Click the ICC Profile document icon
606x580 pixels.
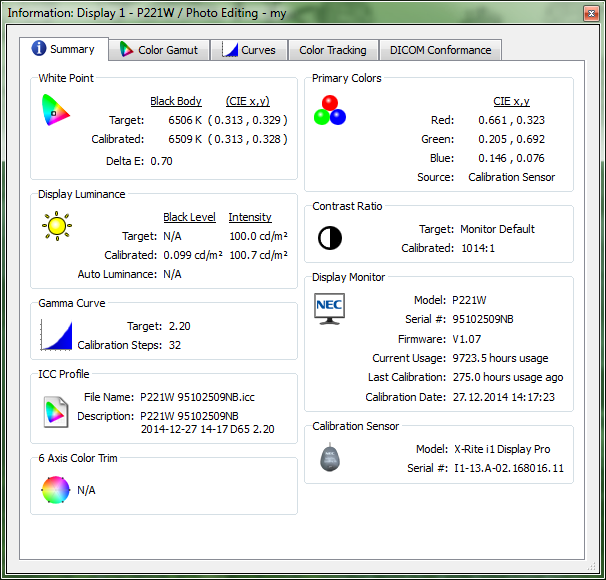56,412
